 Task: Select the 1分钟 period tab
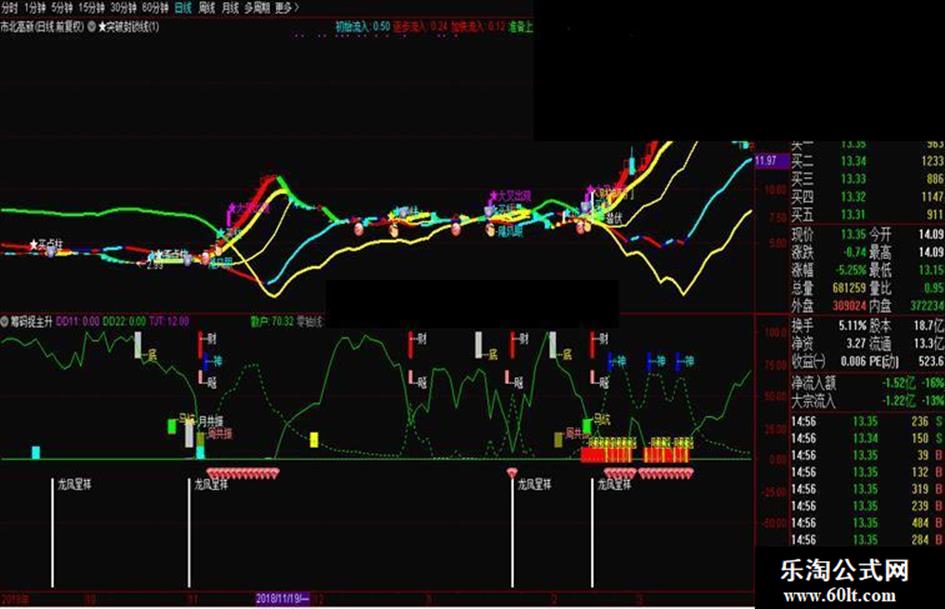pyautogui.click(x=35, y=8)
